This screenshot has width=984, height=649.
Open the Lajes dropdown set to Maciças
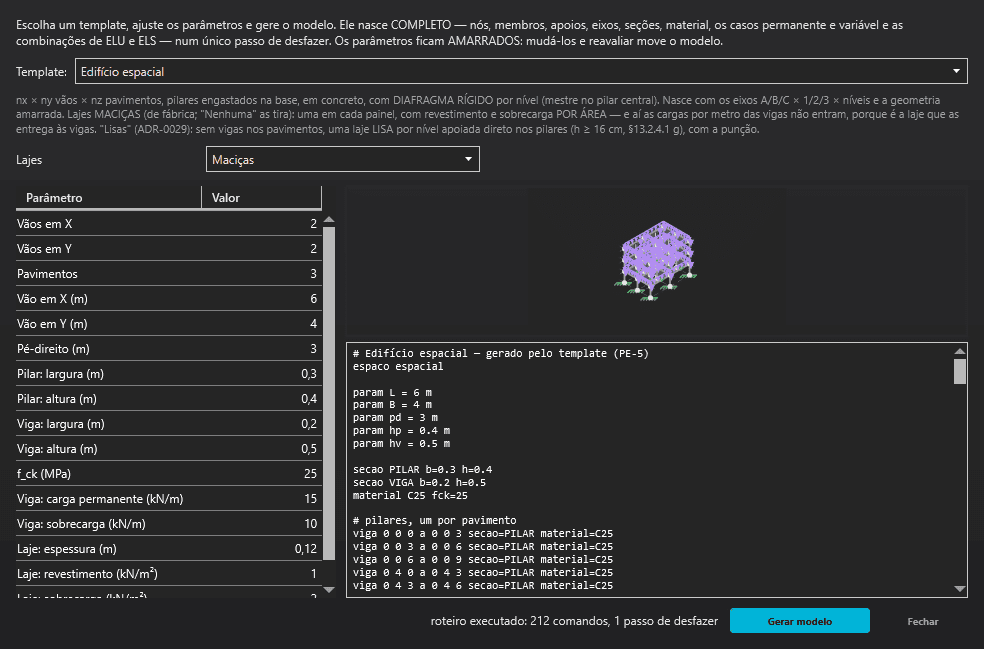click(343, 159)
